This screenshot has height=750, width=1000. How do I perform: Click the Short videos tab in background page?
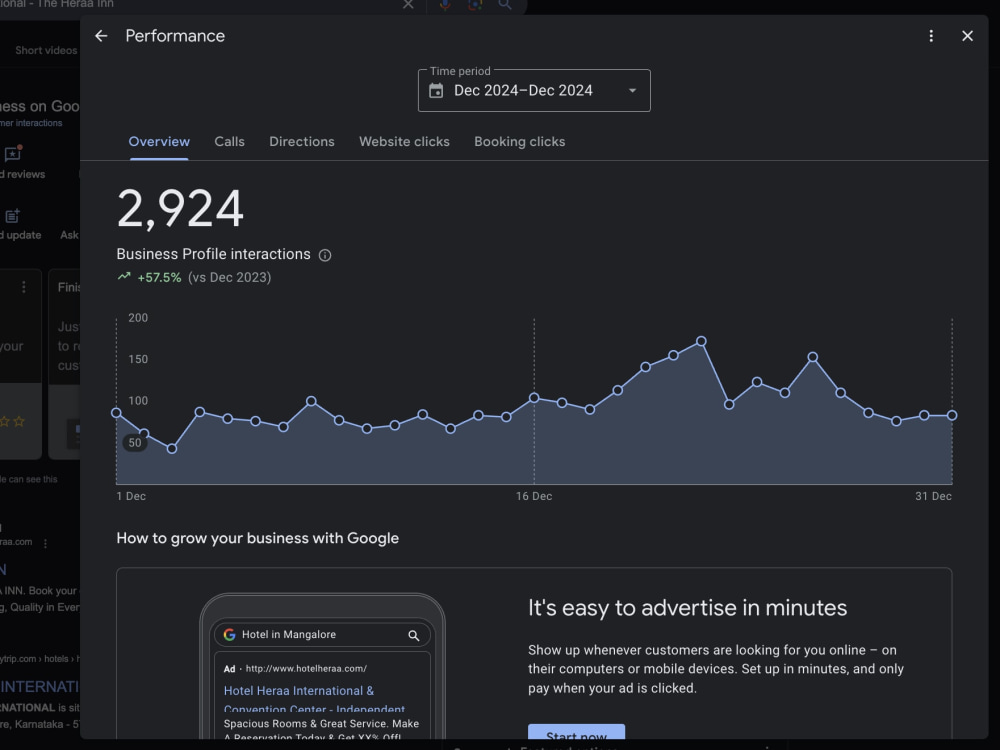tap(46, 50)
